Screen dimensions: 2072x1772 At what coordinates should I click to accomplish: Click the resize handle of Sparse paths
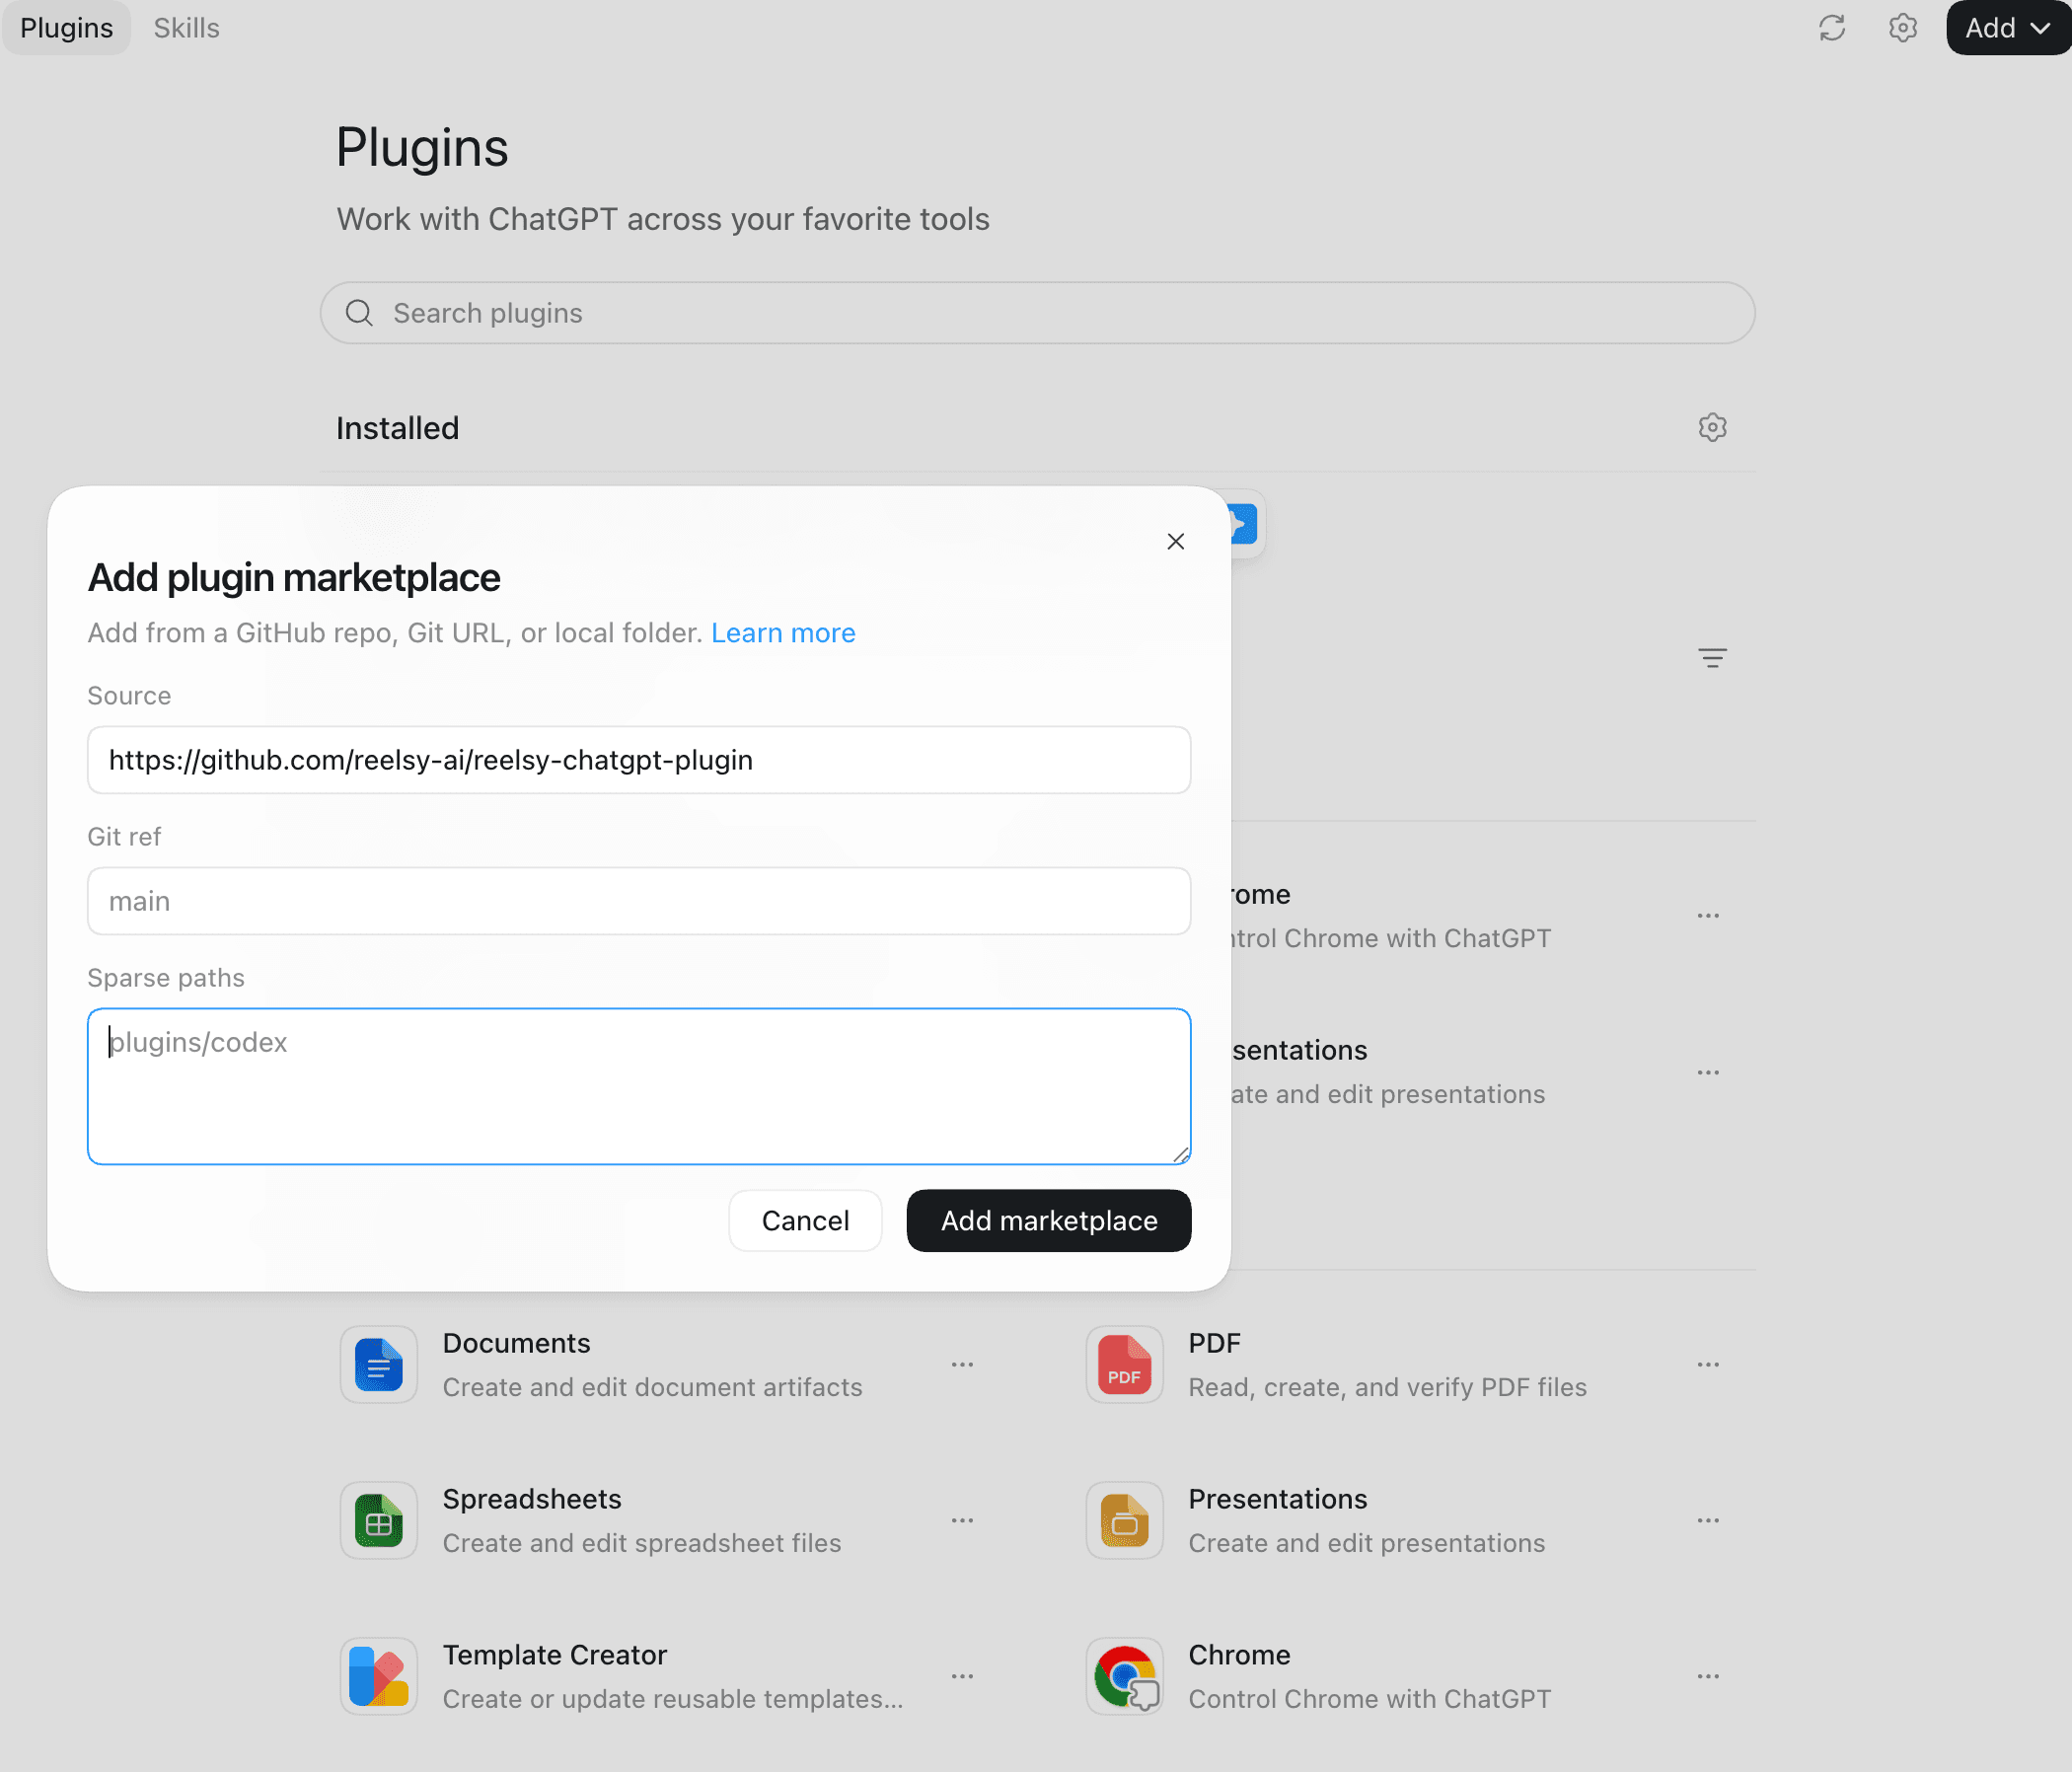1181,1155
